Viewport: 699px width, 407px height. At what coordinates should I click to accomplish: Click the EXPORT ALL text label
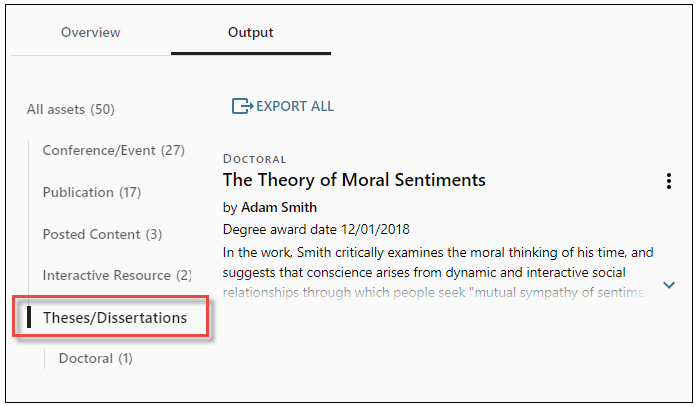point(295,106)
